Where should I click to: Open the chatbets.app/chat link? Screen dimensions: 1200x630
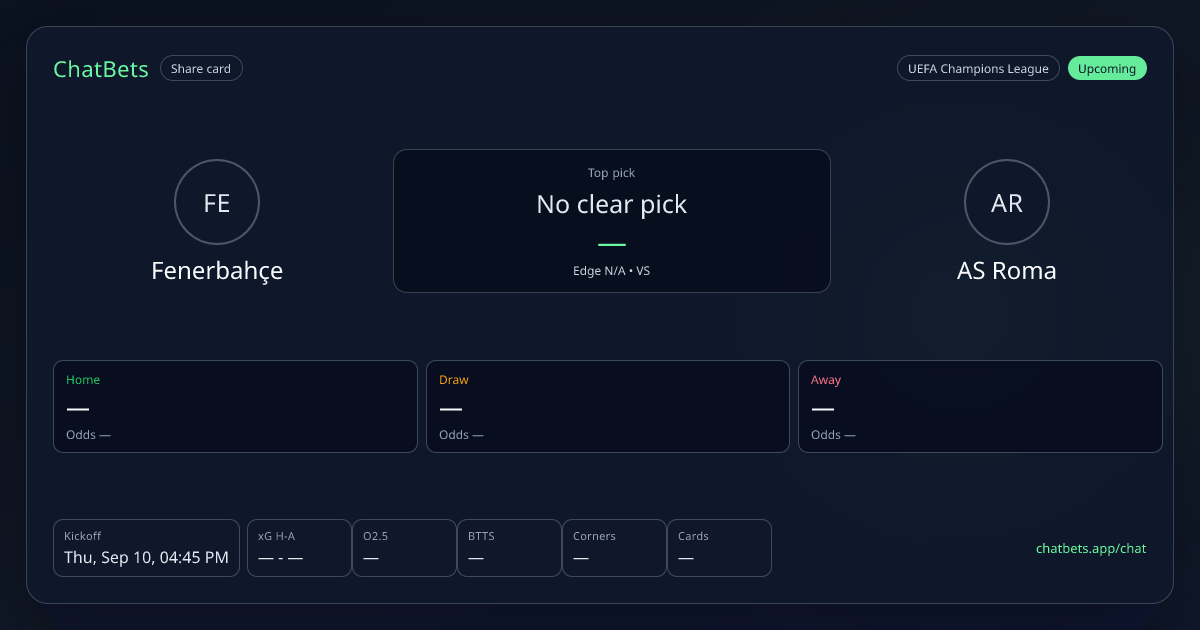(1091, 549)
